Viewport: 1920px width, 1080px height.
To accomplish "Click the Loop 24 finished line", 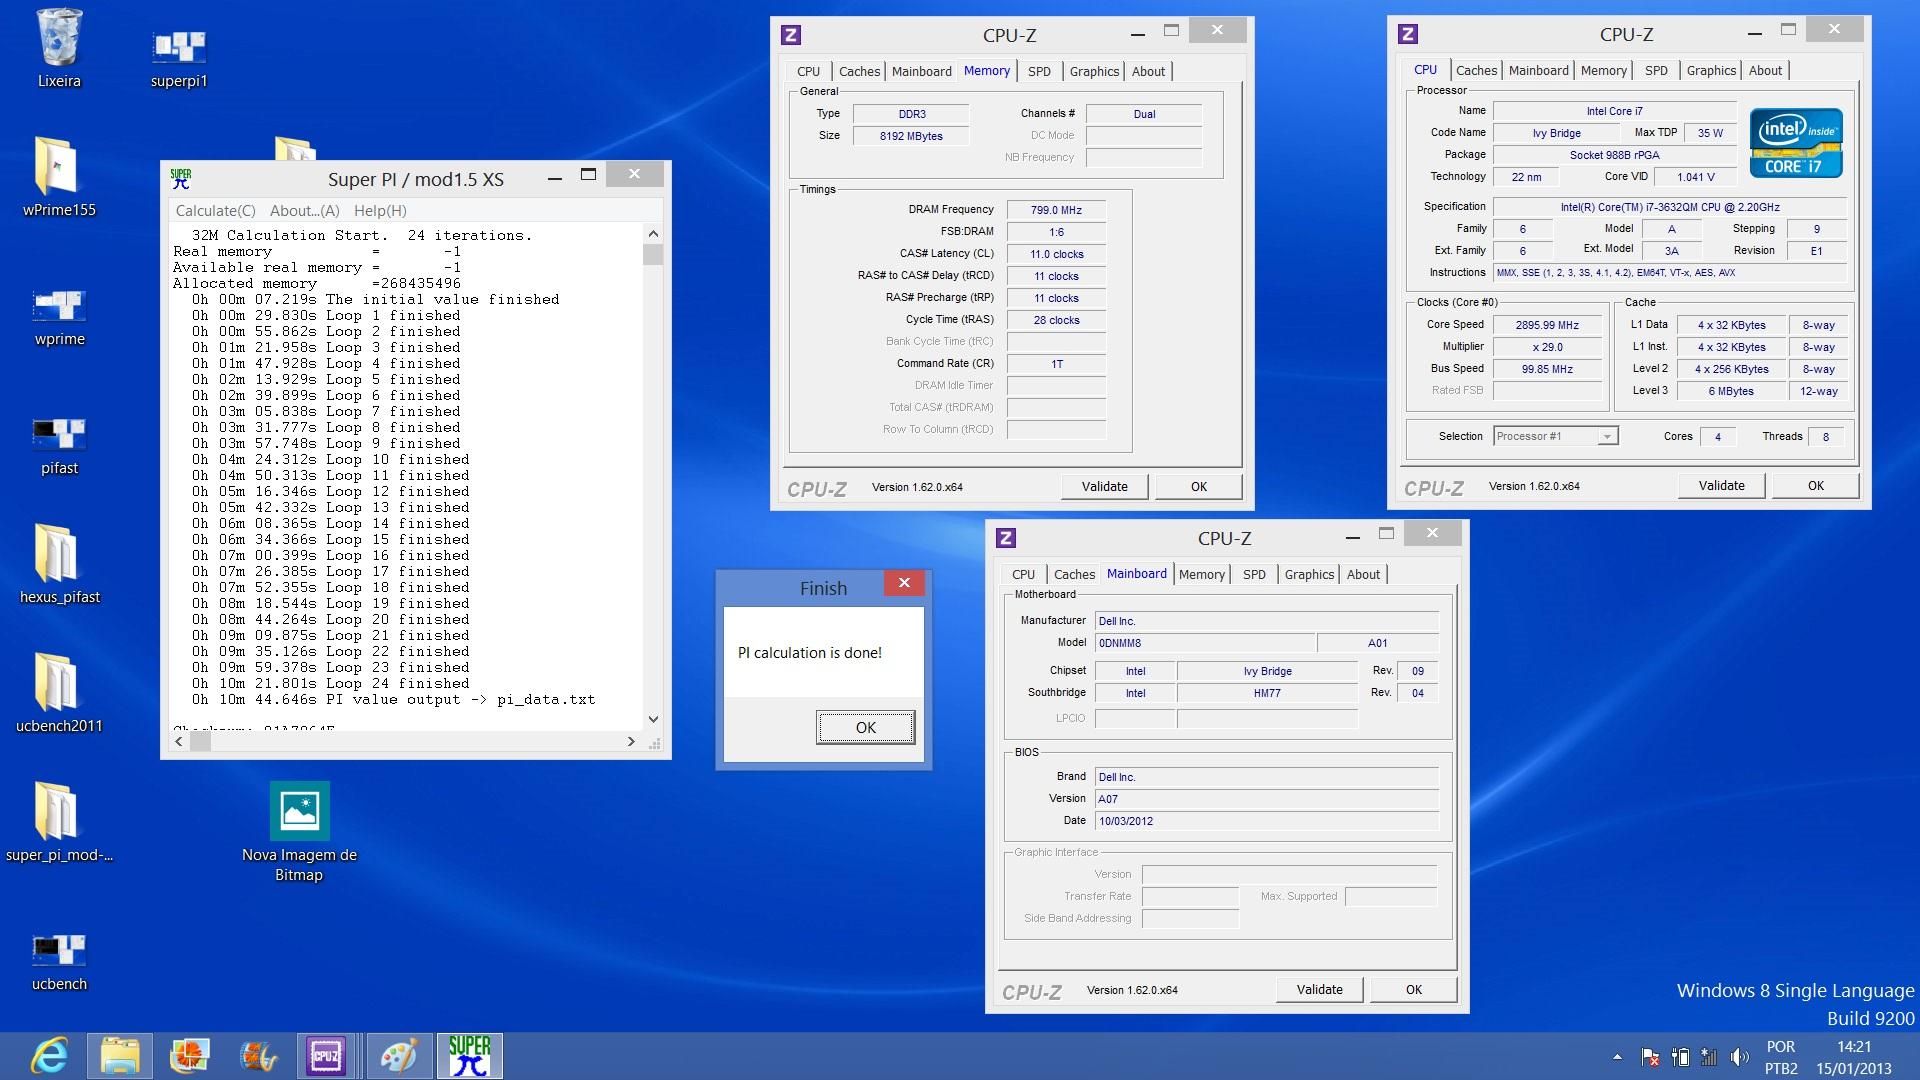I will tap(331, 684).
